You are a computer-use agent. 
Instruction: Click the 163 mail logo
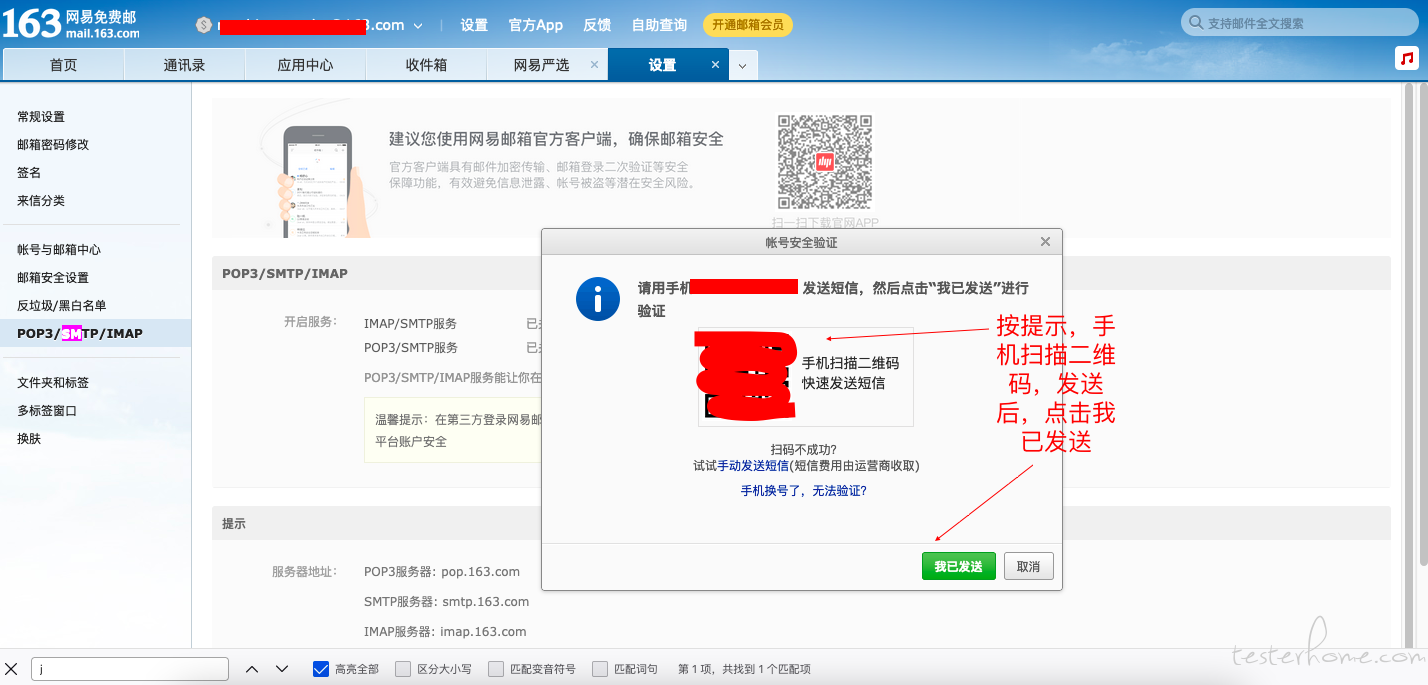pyautogui.click(x=72, y=24)
